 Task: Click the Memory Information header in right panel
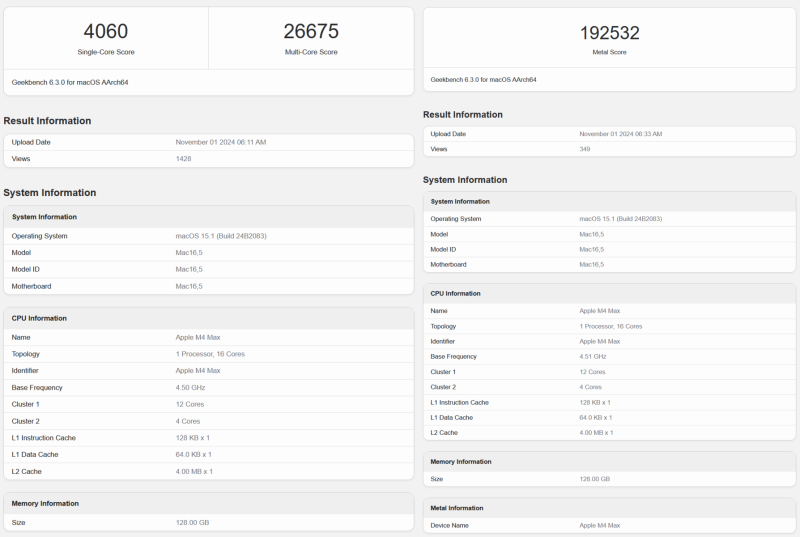tap(461, 462)
